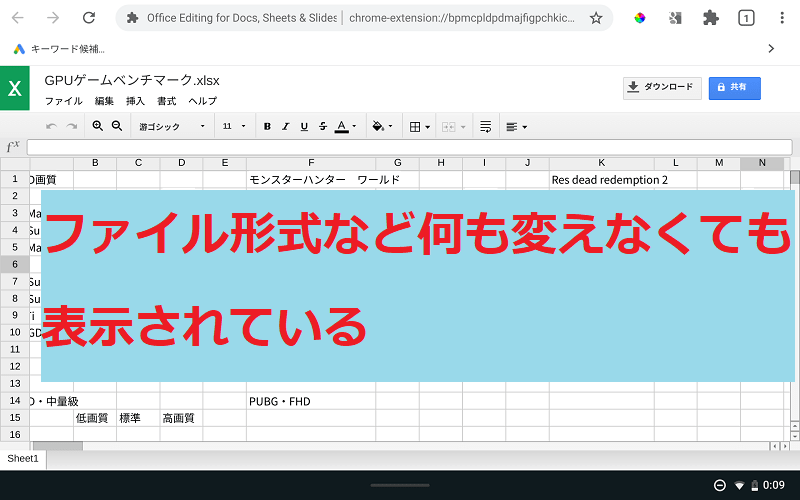Zoom in with the magnifier plus

click(97, 126)
